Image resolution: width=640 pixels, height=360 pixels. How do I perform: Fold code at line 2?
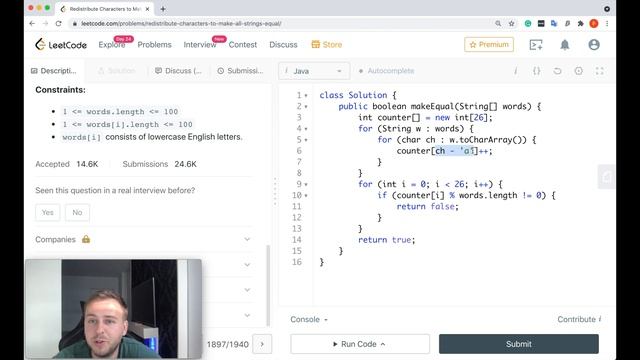pos(306,107)
